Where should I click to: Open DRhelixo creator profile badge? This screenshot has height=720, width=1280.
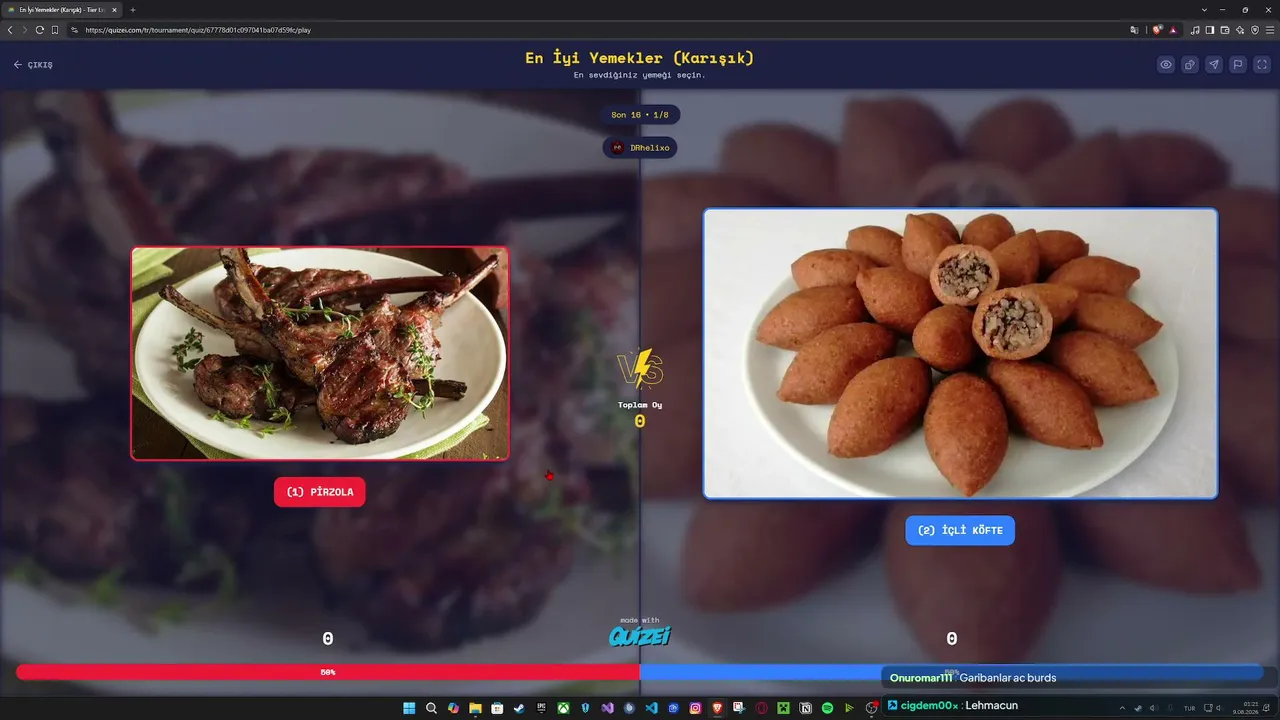[640, 148]
